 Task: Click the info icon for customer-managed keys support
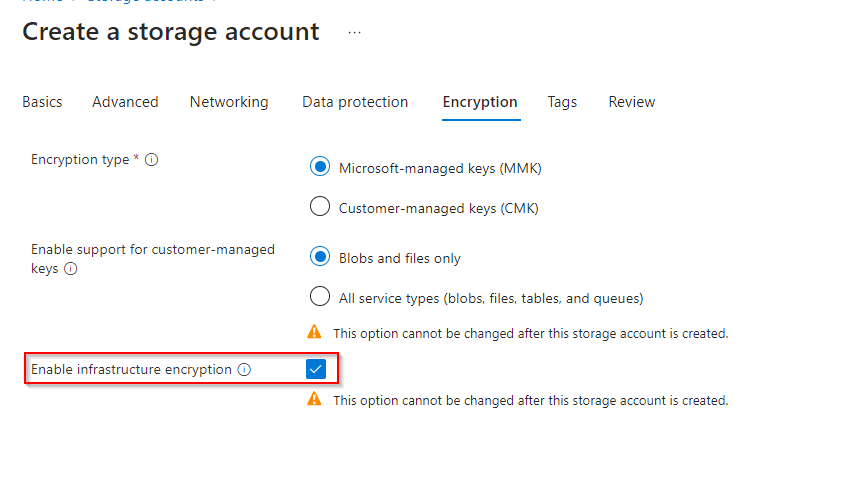pos(70,269)
